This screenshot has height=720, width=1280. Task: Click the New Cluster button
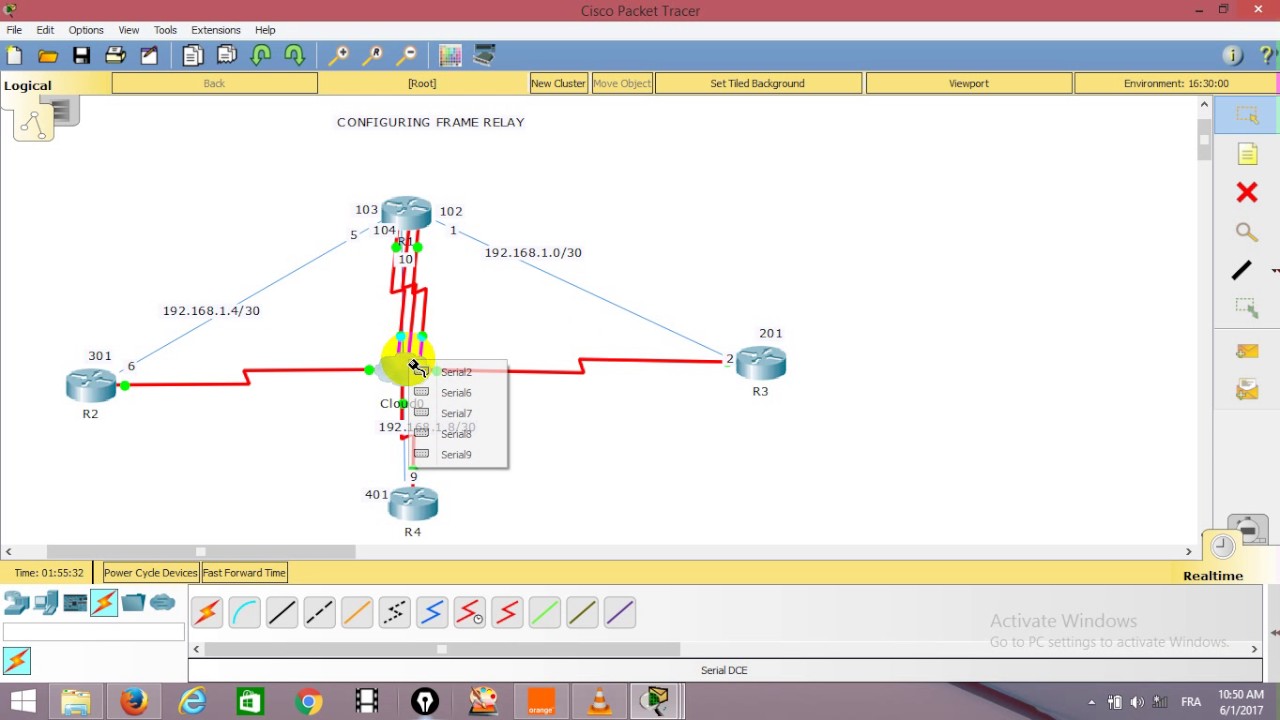(x=558, y=83)
